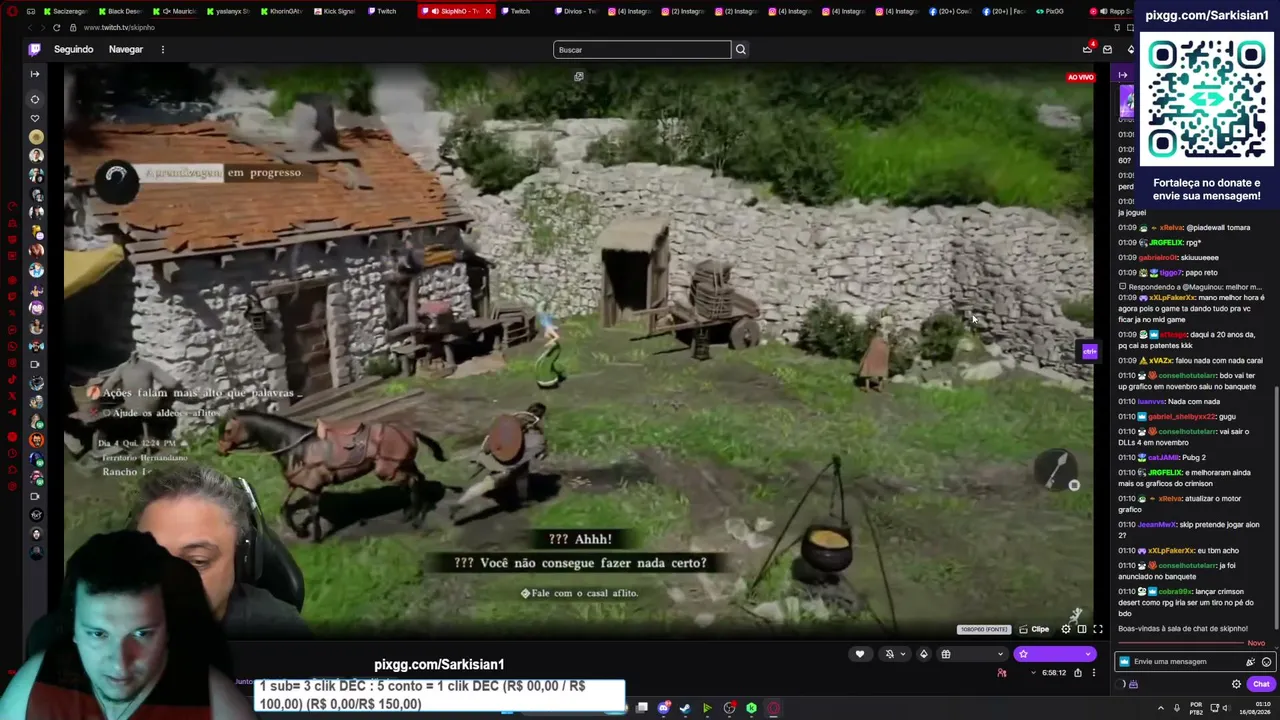The height and width of the screenshot is (720, 1280).
Task: Follow the channel with the heart button
Action: coord(860,654)
